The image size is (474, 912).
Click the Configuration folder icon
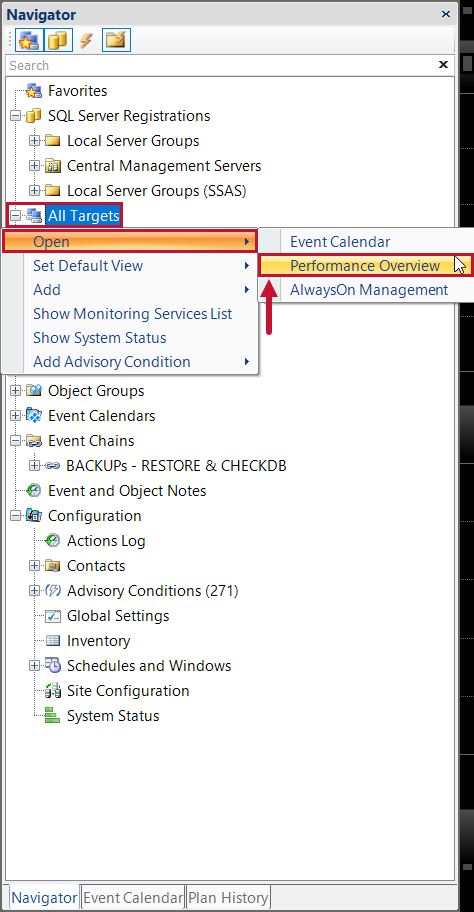click(34, 516)
